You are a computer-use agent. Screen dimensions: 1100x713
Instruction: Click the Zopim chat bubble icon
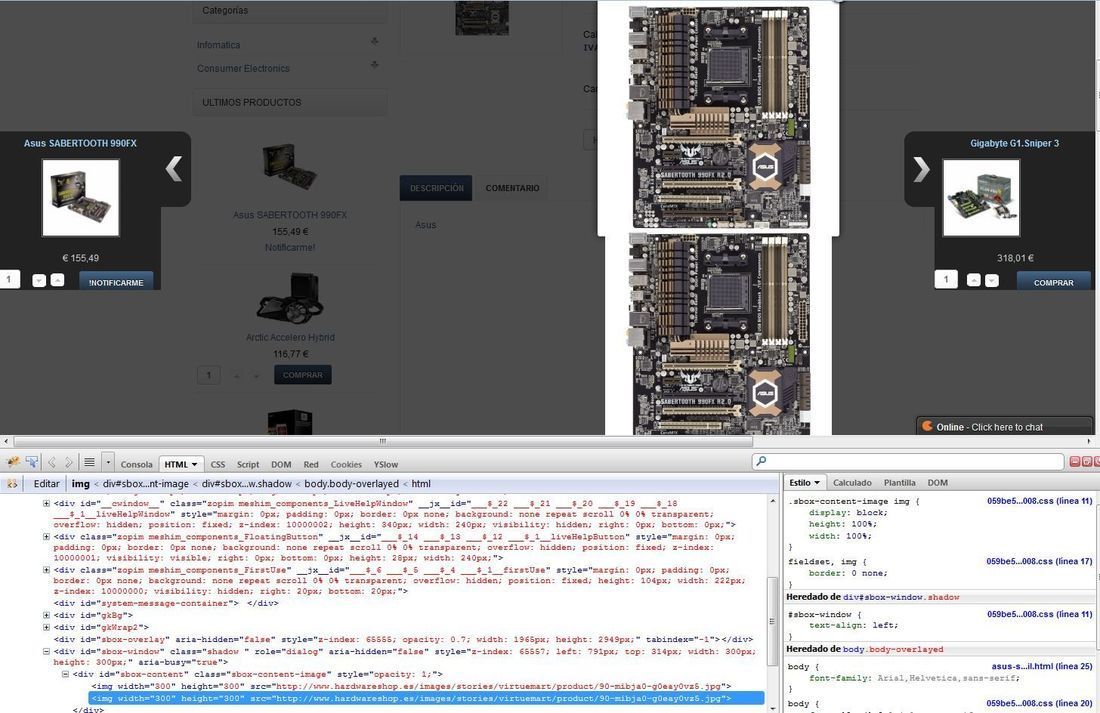tap(927, 426)
